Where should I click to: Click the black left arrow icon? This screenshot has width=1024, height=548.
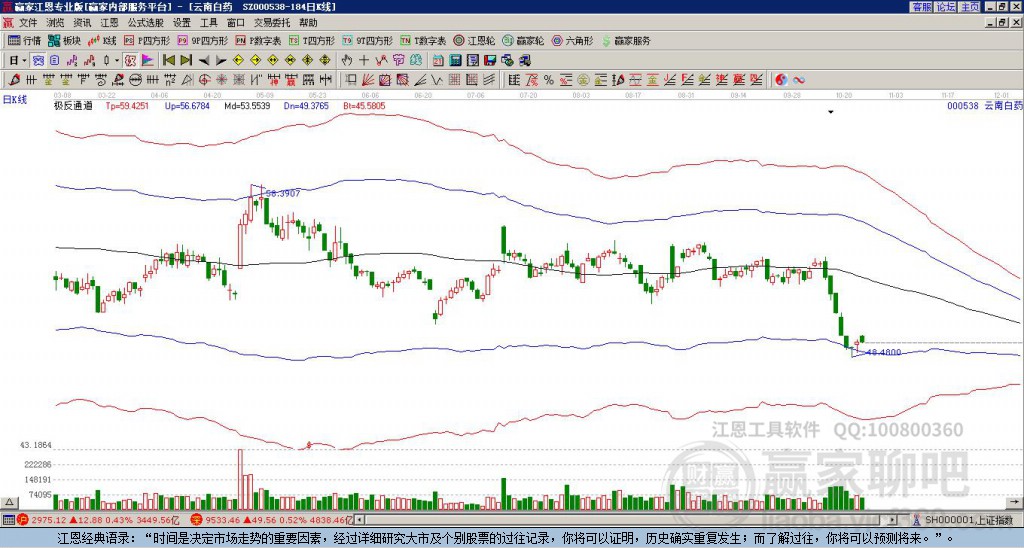[x=204, y=61]
